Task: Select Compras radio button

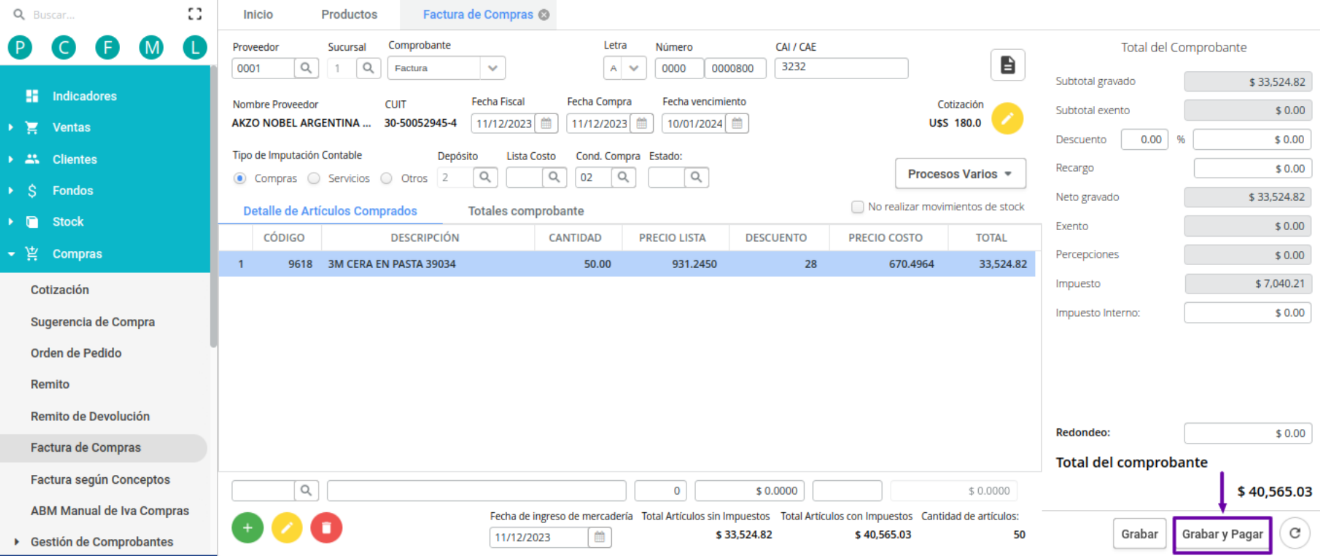Action: click(240, 178)
